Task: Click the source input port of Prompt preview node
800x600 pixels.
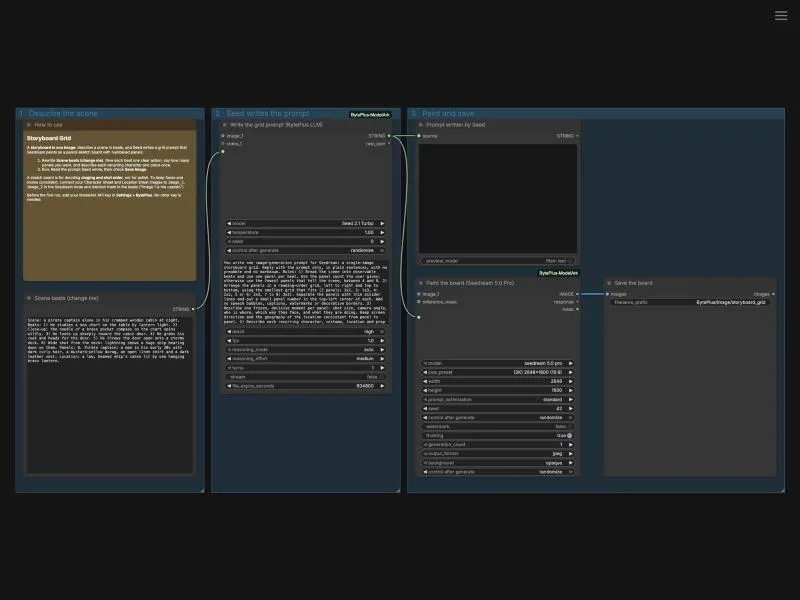Action: [x=419, y=136]
